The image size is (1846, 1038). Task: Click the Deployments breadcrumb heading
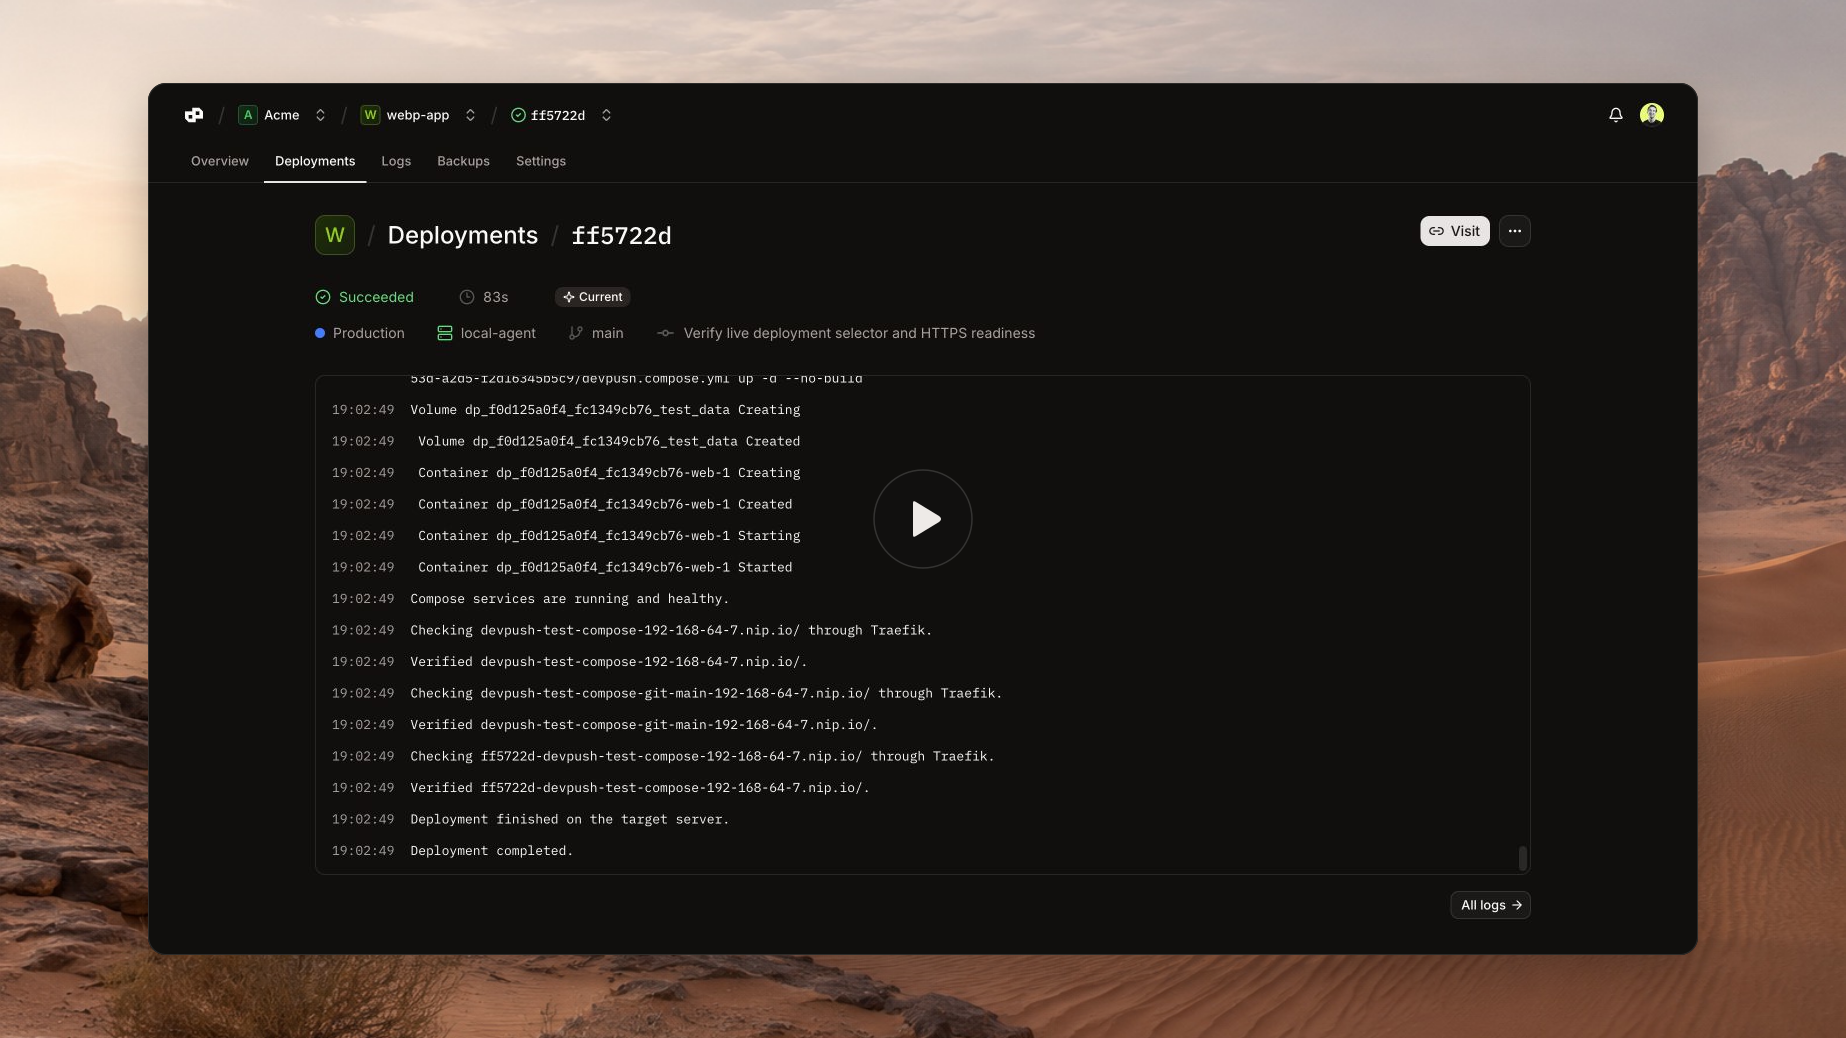tap(463, 235)
